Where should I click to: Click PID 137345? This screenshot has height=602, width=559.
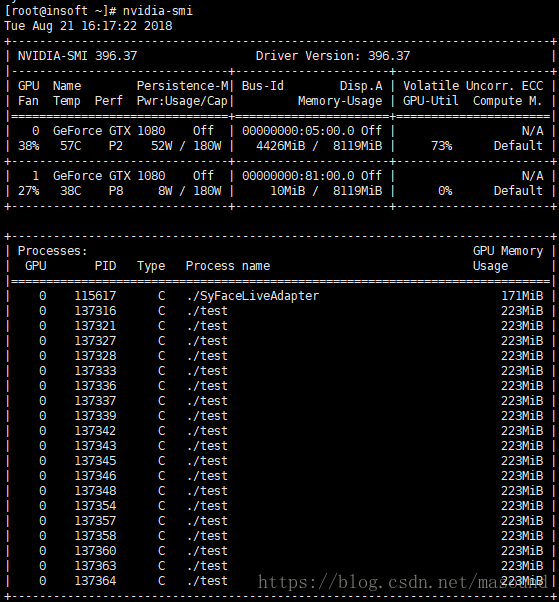coord(95,461)
